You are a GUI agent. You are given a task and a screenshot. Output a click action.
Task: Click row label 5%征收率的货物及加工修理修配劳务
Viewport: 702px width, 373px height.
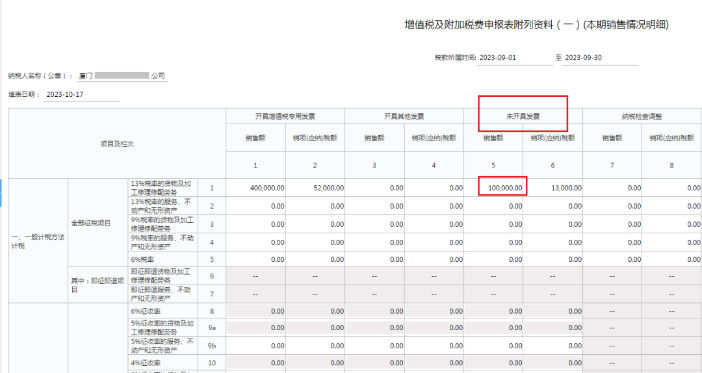[162, 327]
